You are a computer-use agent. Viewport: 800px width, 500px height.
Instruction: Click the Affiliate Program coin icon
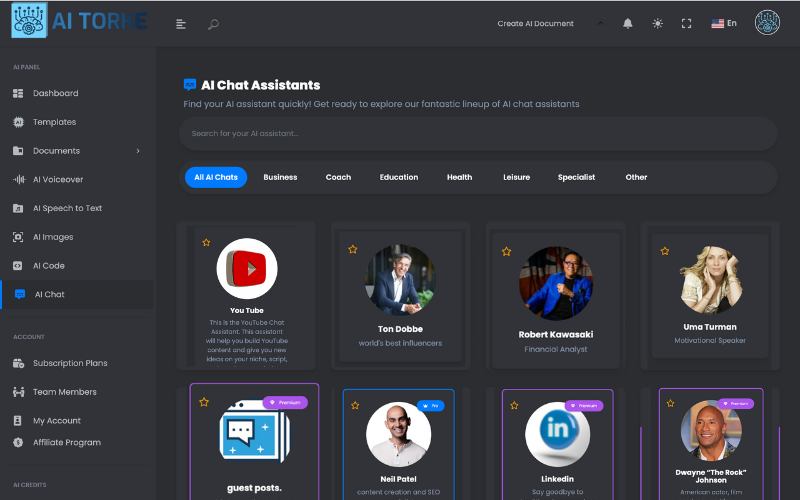pos(18,443)
